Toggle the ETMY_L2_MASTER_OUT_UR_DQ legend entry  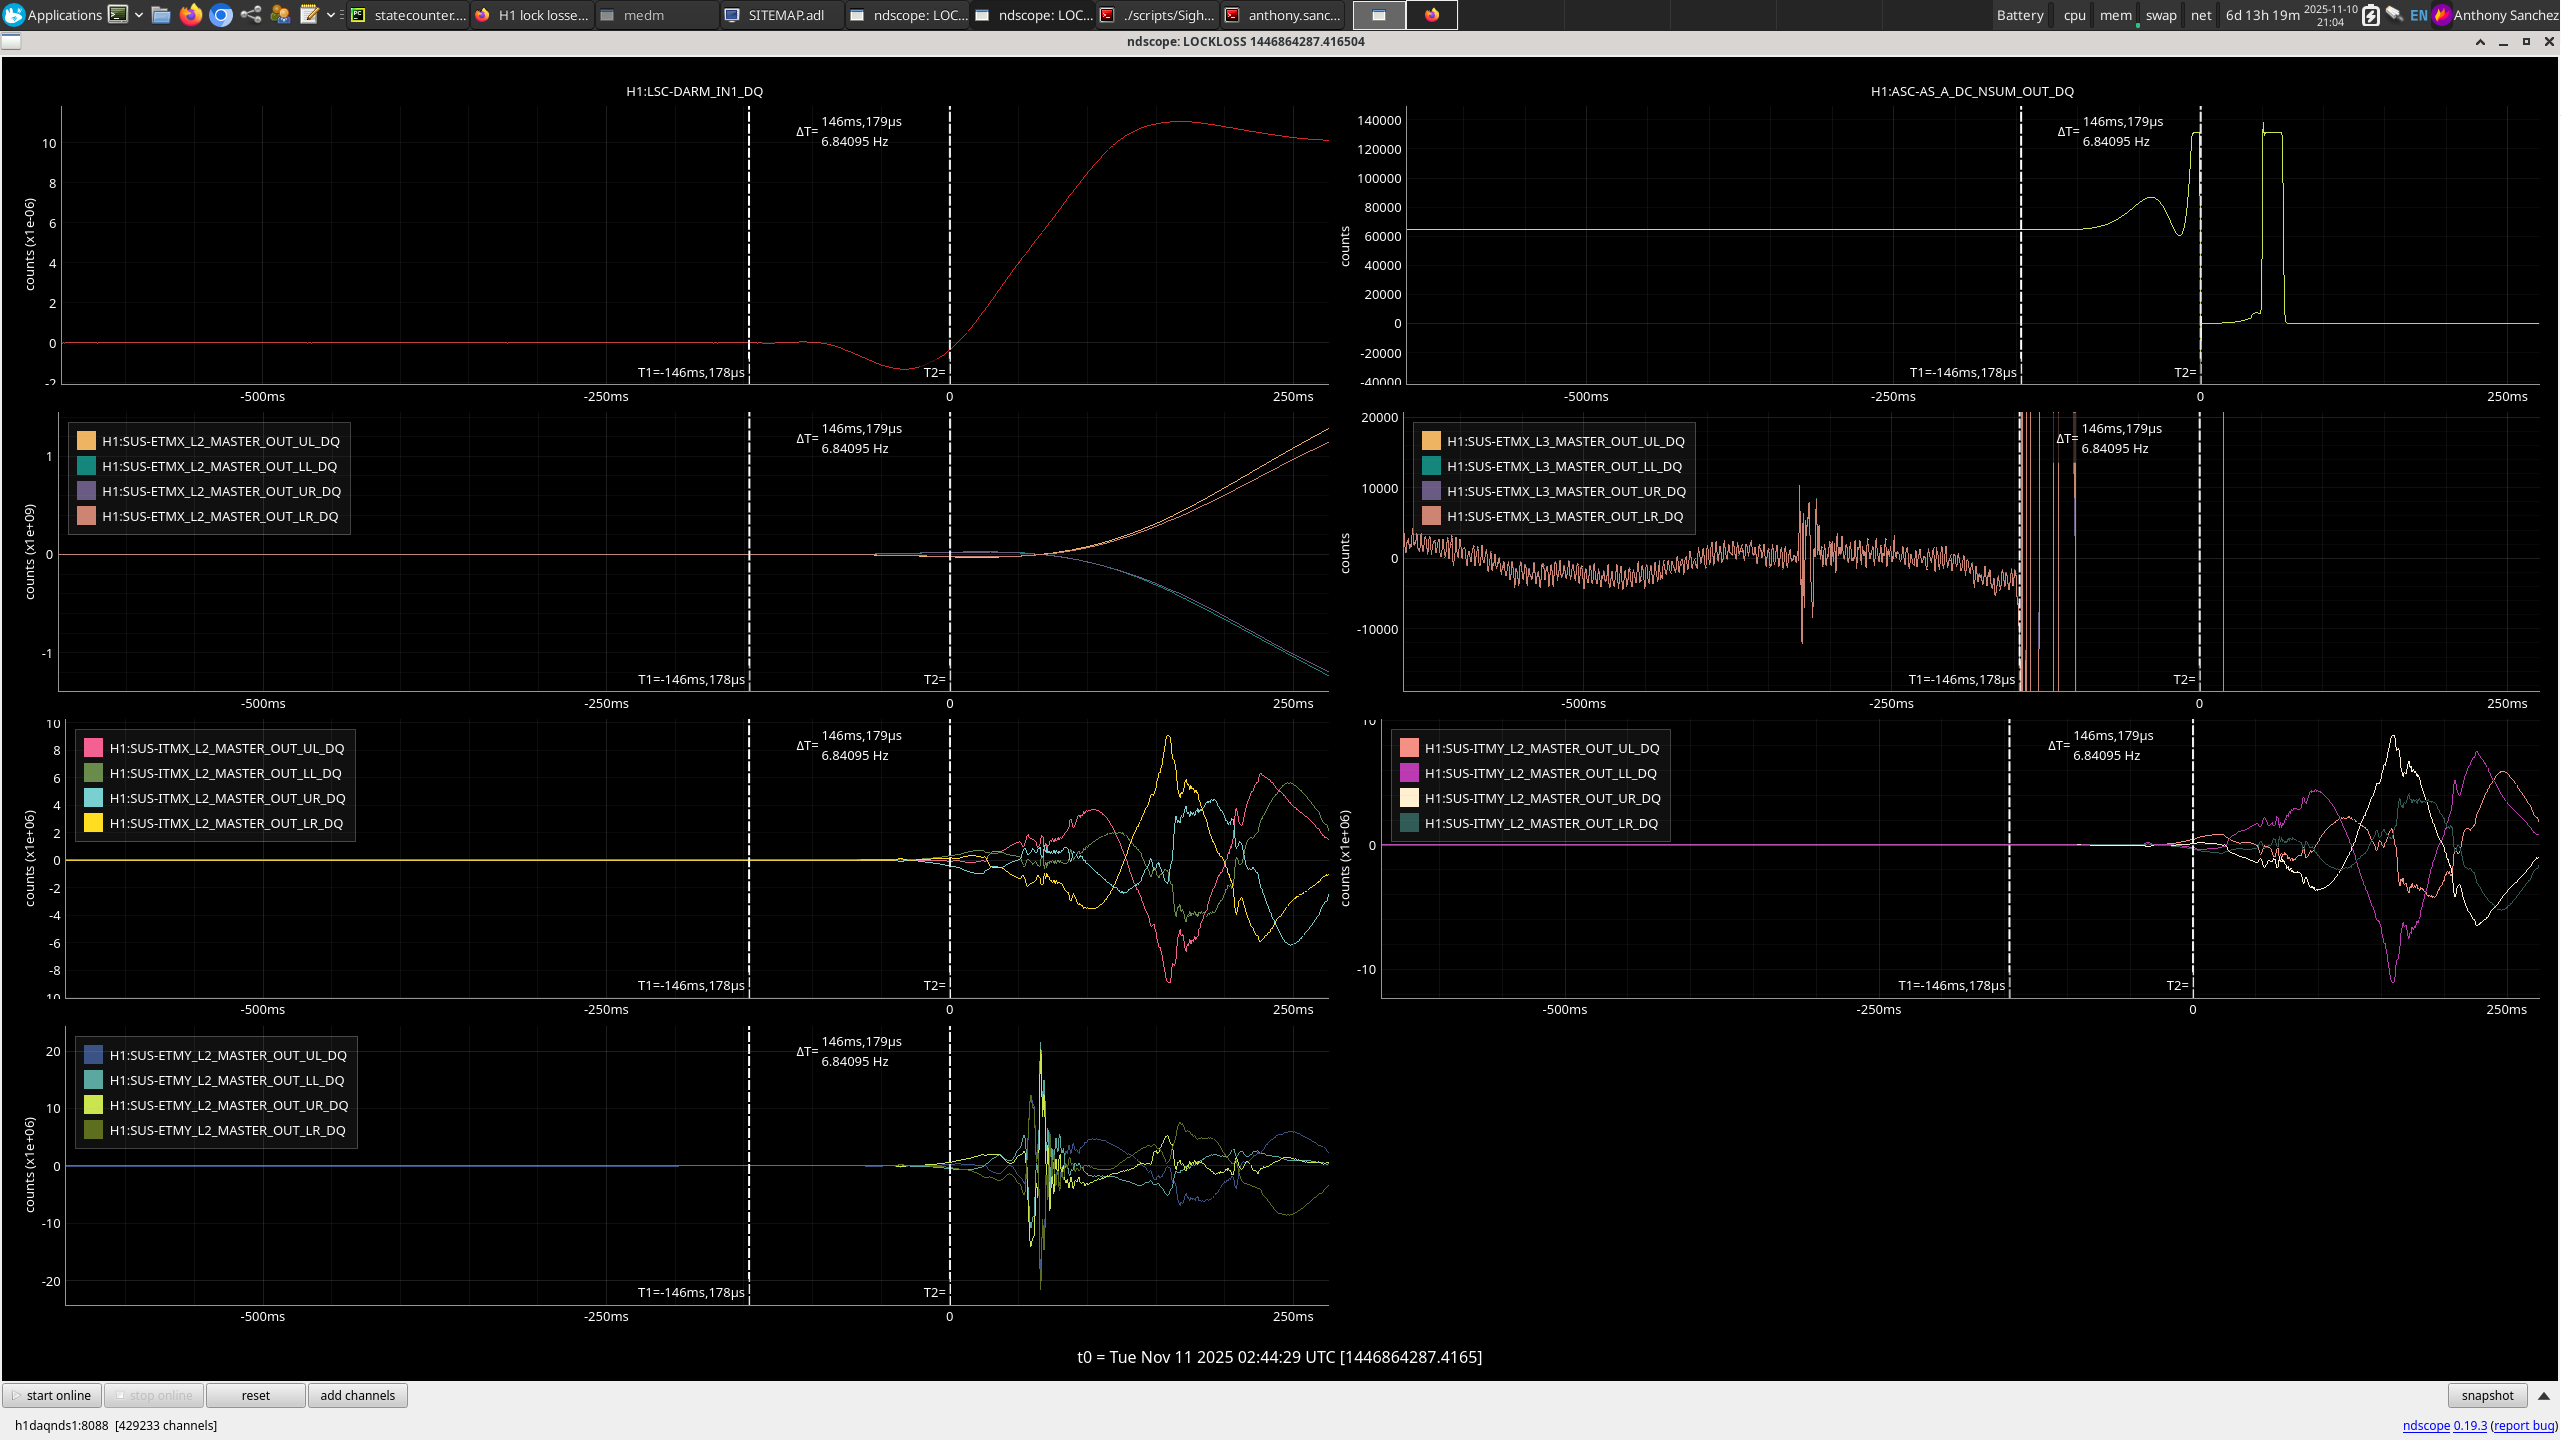tap(228, 1105)
